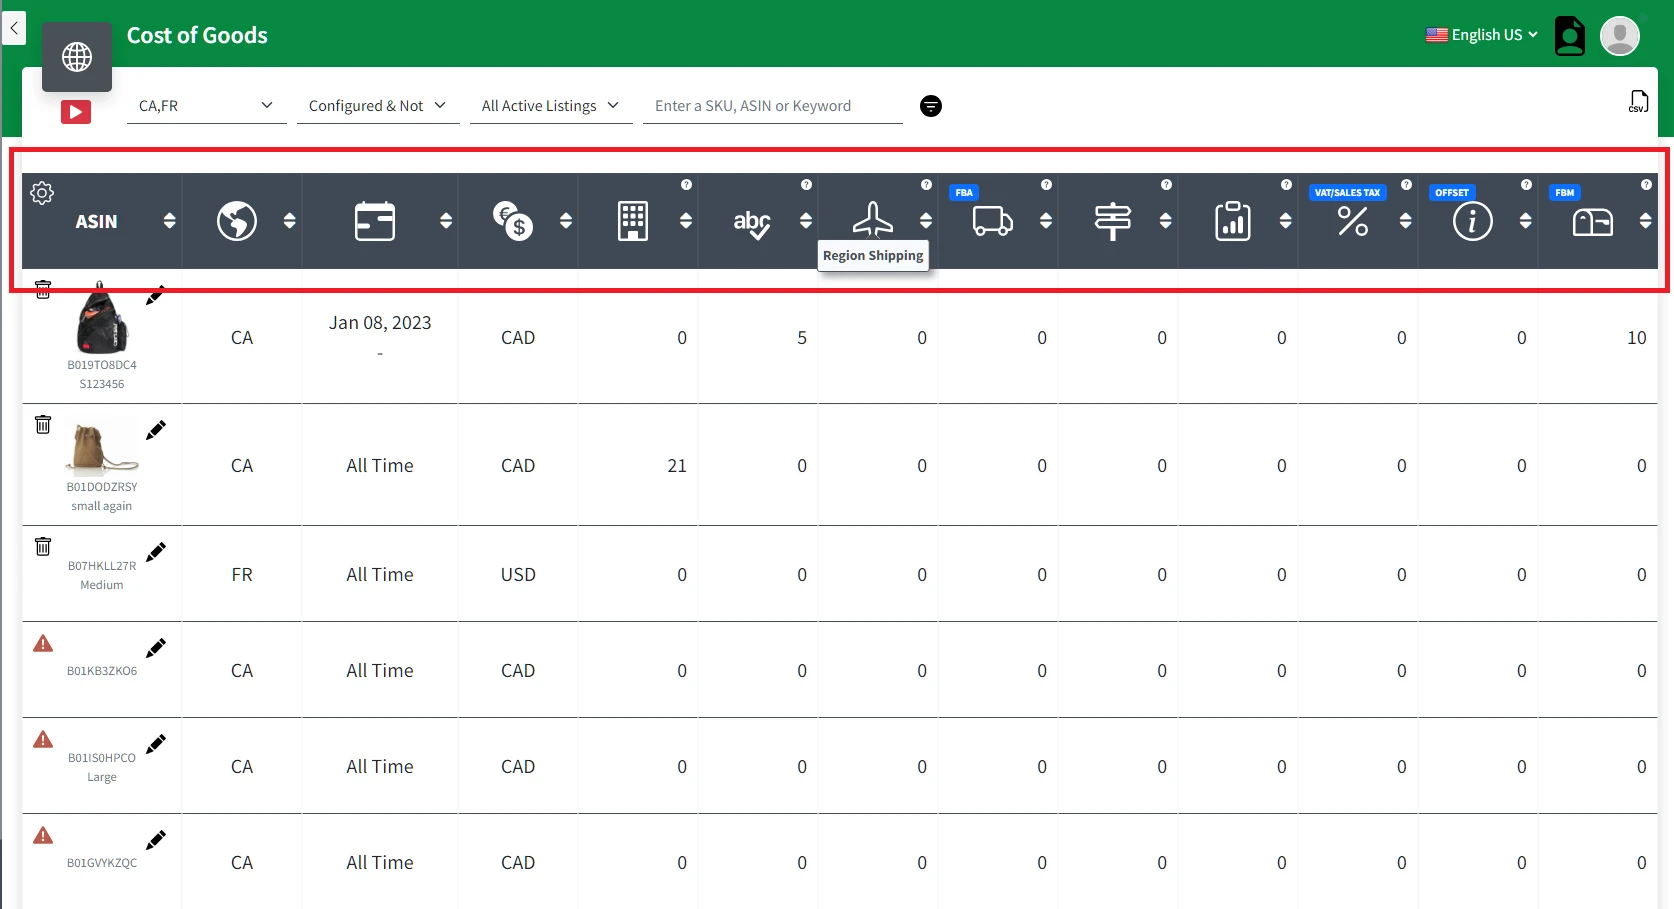Delete row for B019TO8DC4

43,290
